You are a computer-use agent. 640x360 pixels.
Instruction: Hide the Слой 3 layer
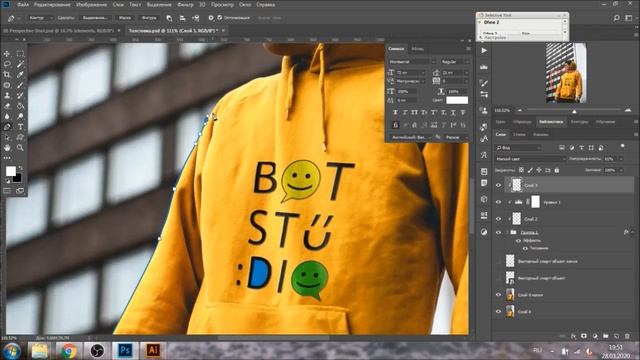[x=498, y=185]
